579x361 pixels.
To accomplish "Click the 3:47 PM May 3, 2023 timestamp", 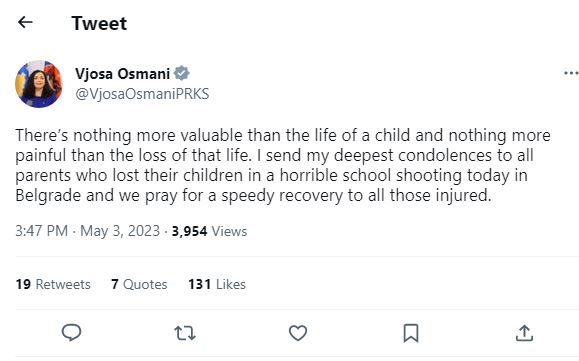I will 88,231.
